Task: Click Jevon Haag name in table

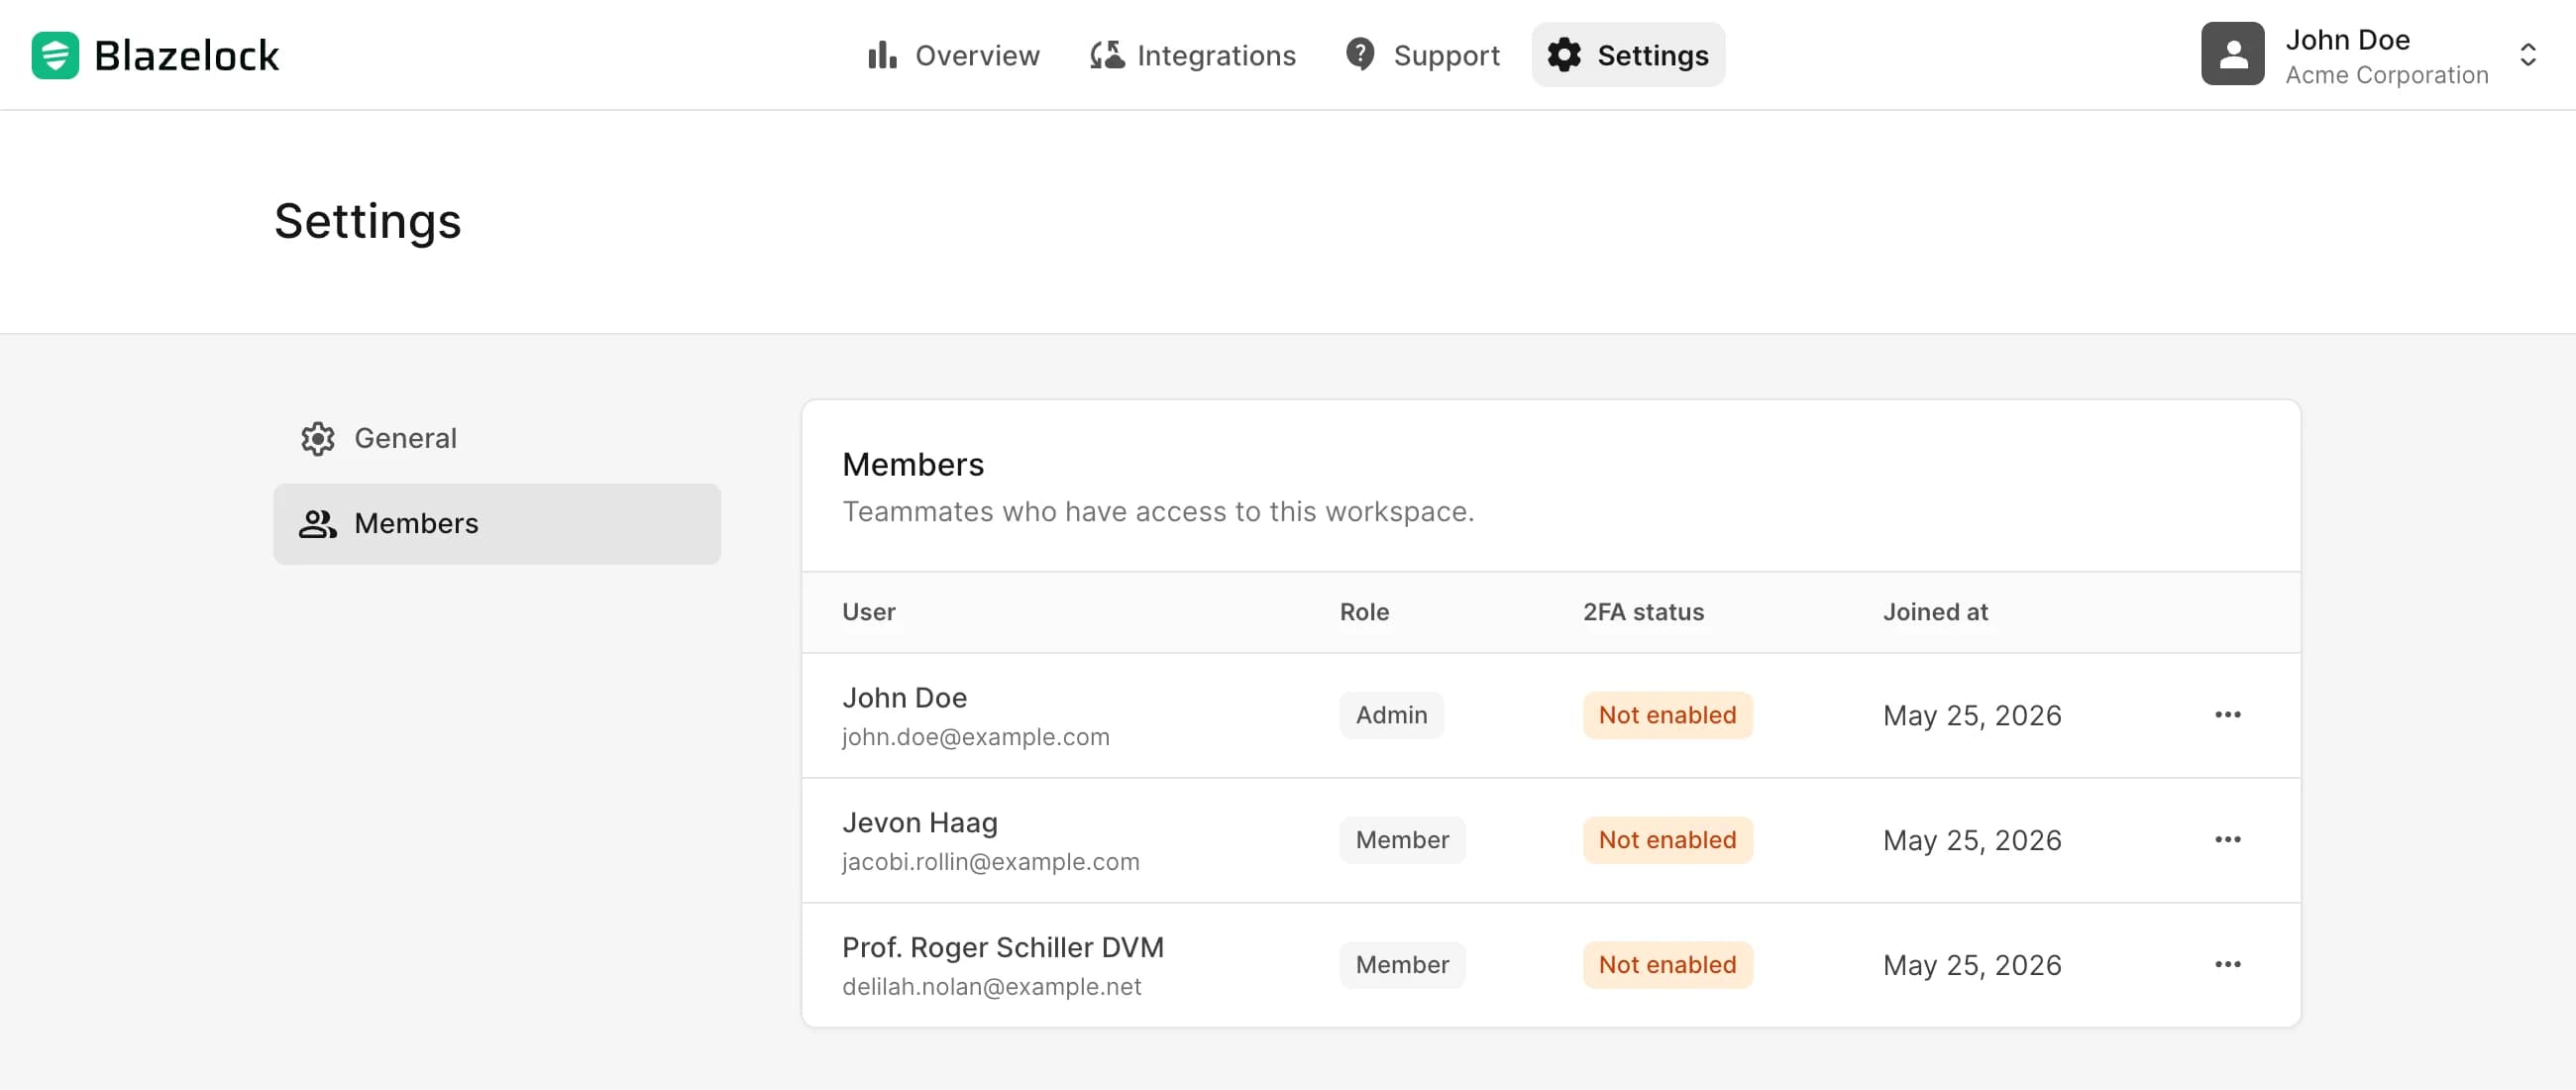Action: tap(919, 823)
